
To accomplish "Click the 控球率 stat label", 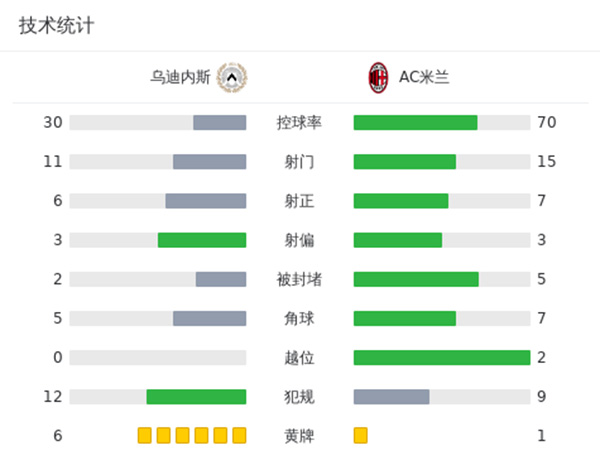I will coord(299,123).
